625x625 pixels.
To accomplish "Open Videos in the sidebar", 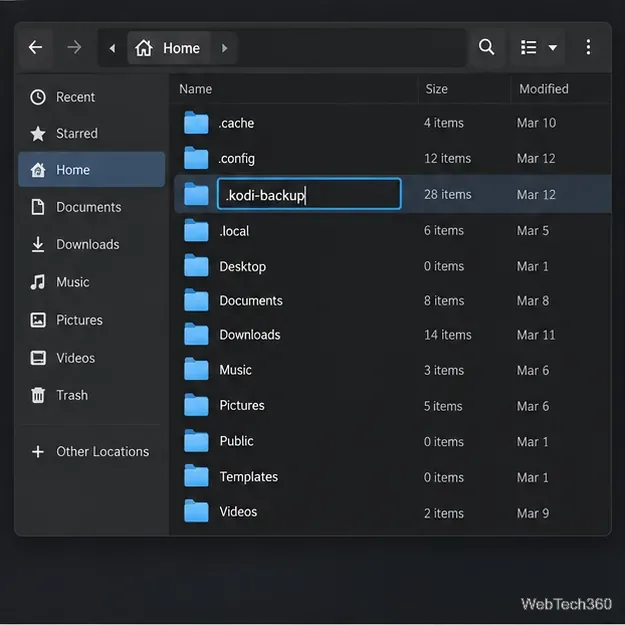I will pyautogui.click(x=91, y=358).
